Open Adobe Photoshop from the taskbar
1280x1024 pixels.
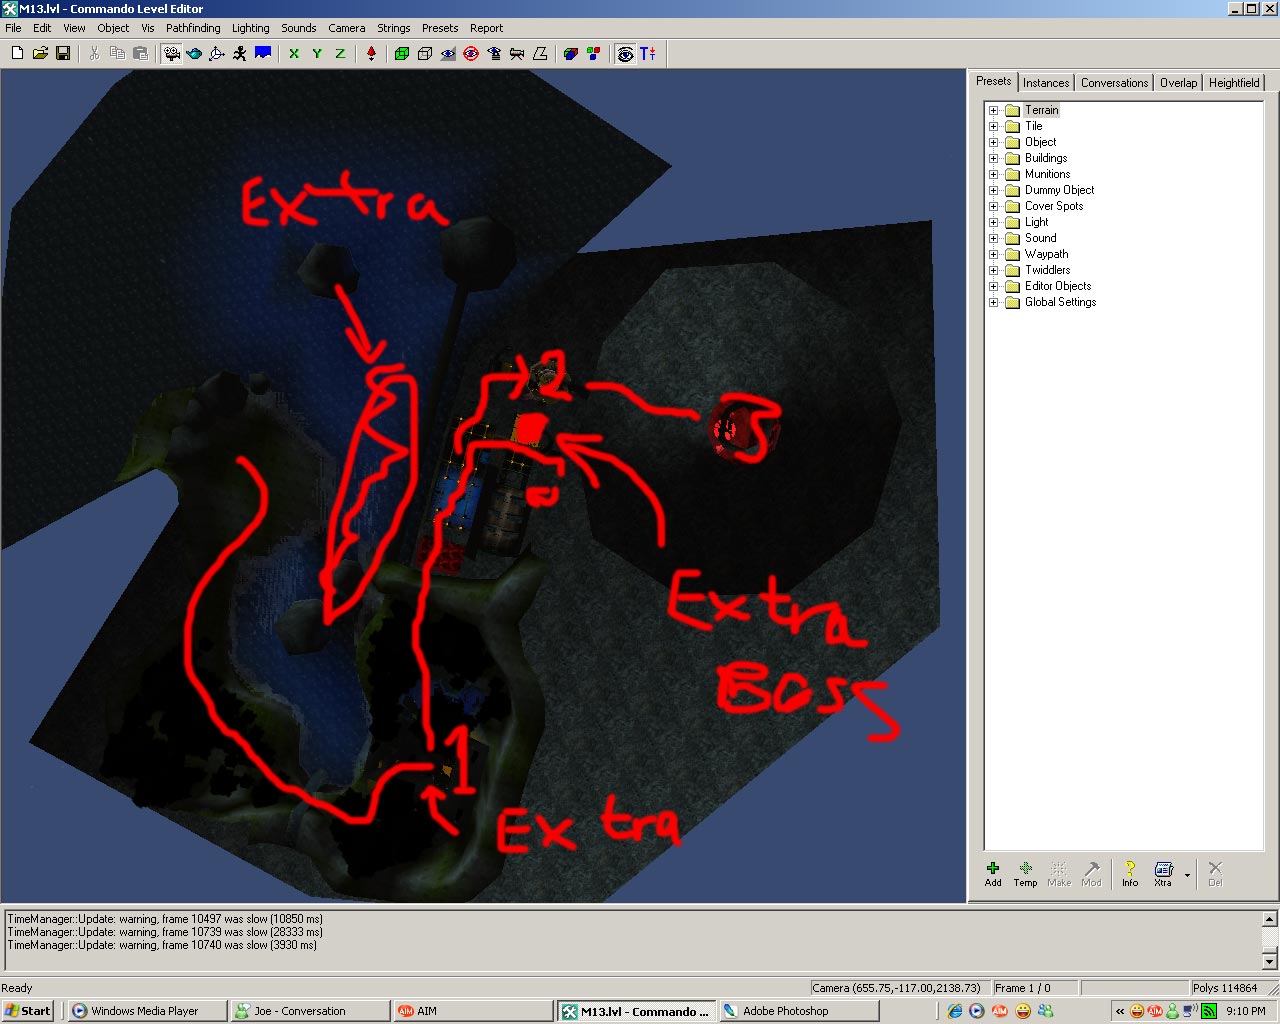798,1011
